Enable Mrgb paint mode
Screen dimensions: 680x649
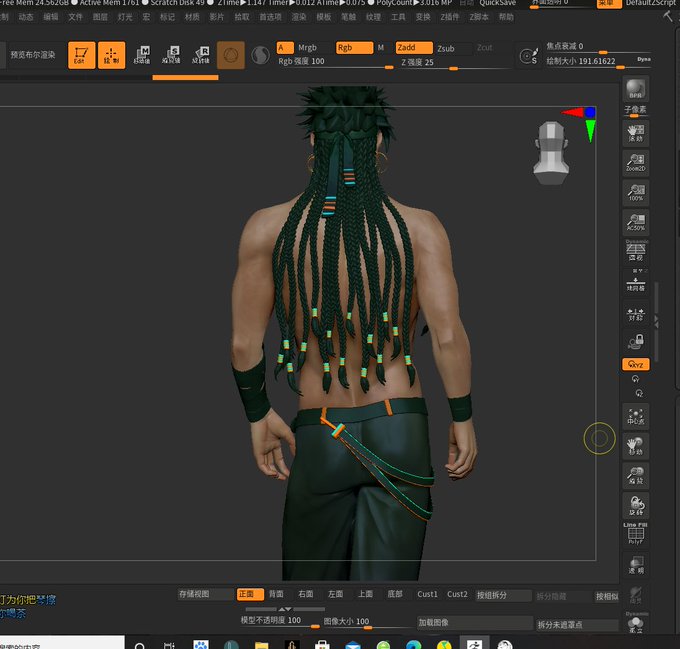307,48
